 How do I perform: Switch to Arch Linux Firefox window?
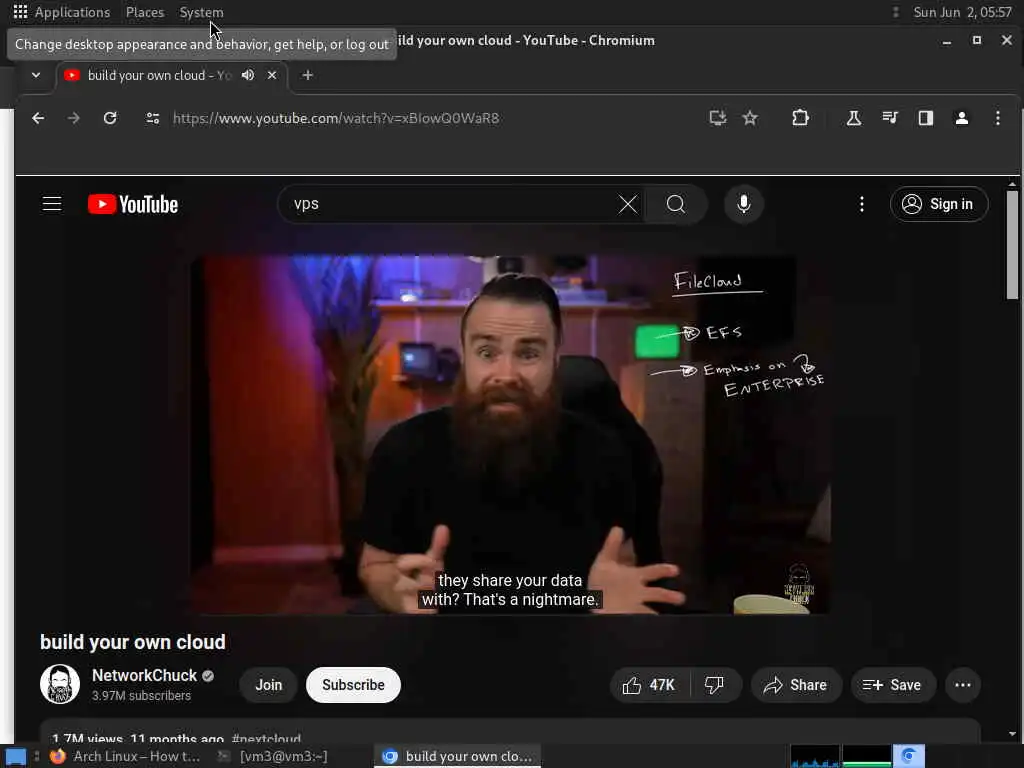[x=125, y=756]
